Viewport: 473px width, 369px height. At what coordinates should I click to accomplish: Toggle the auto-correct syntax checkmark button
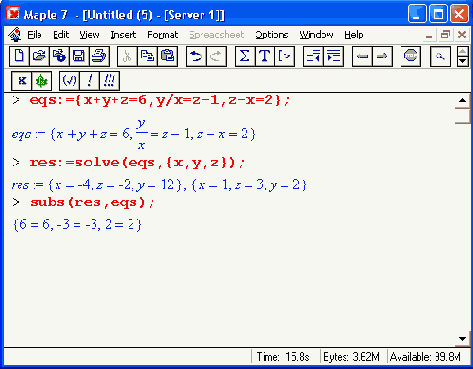(x=69, y=81)
